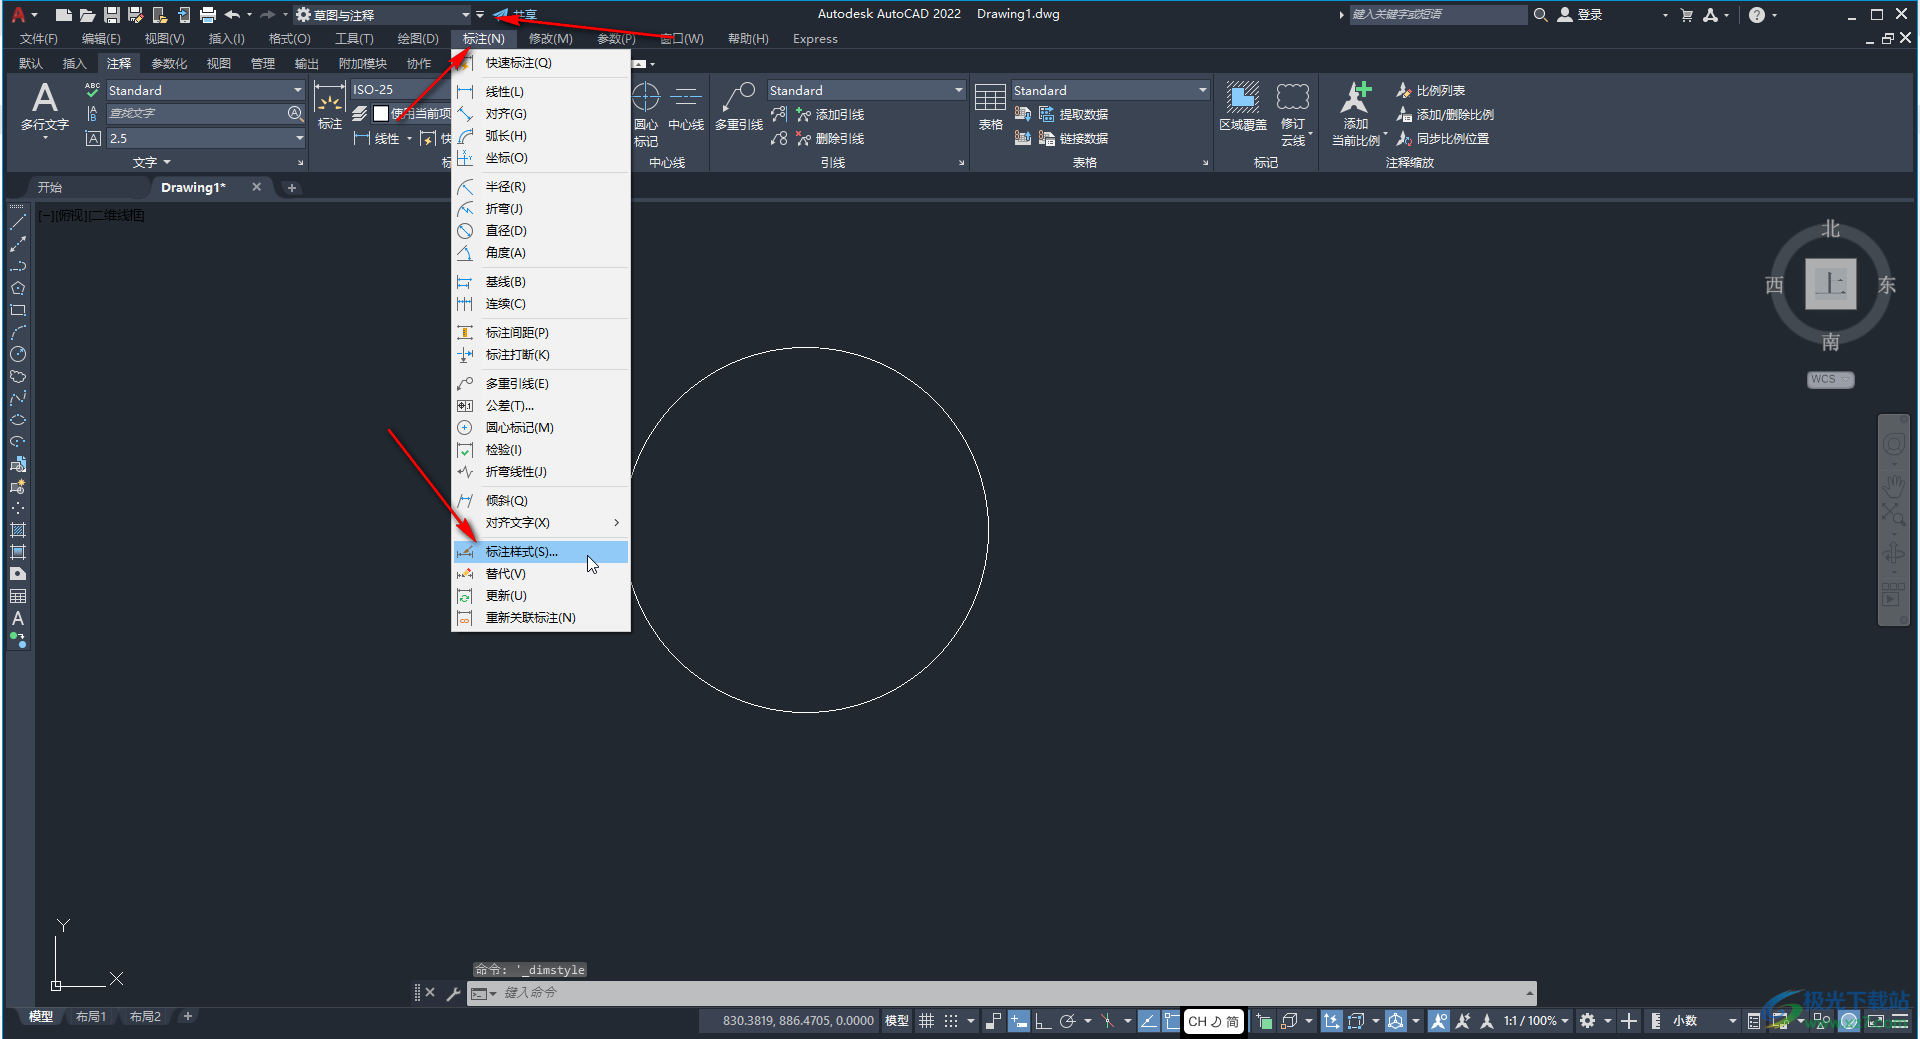Image resolution: width=1920 pixels, height=1039 pixels.
Task: Click the Login (登录) button
Action: tap(1580, 15)
